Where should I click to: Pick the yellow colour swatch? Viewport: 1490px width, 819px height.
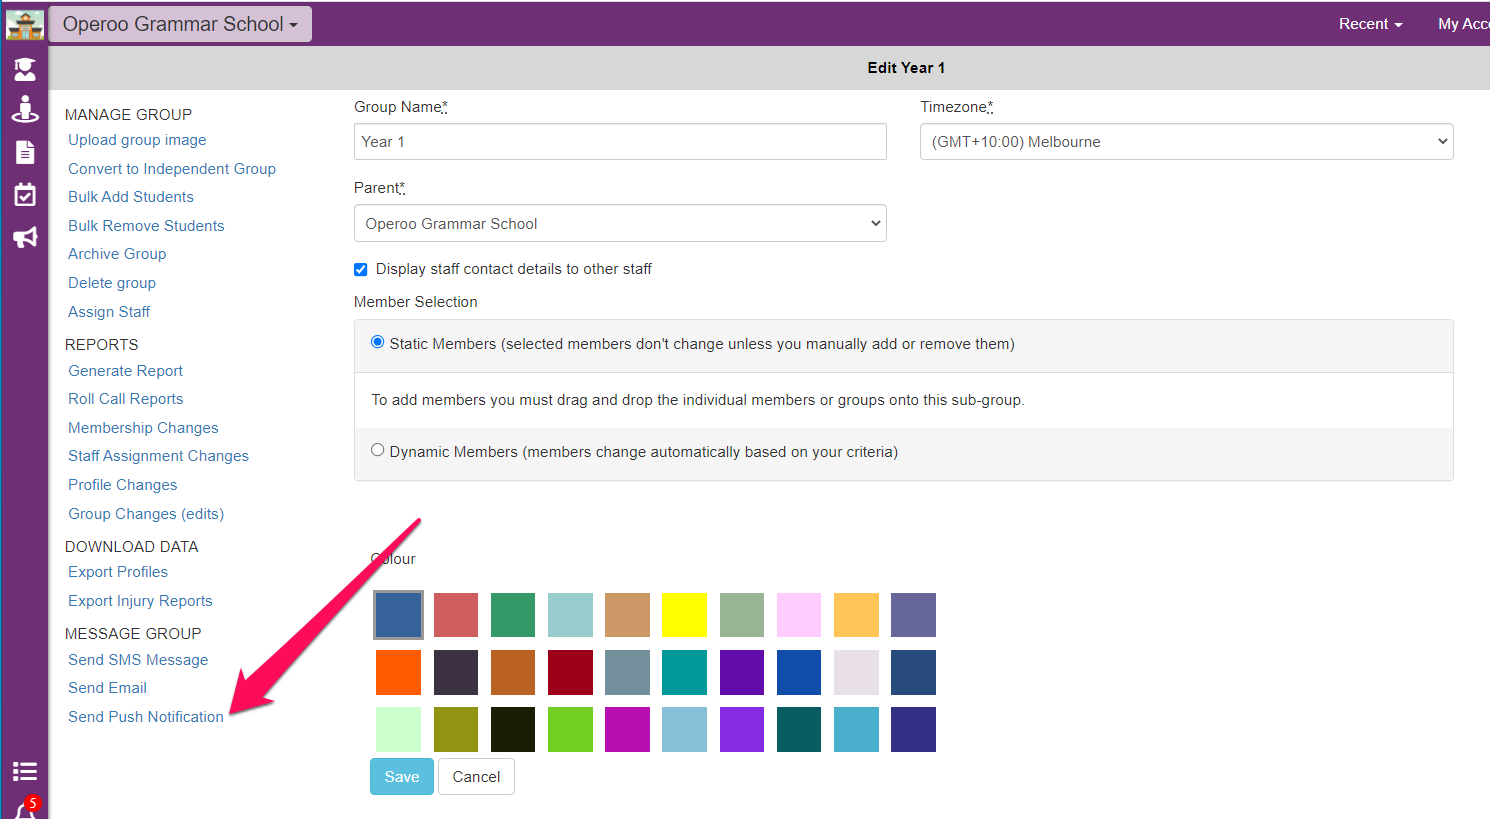pos(684,615)
